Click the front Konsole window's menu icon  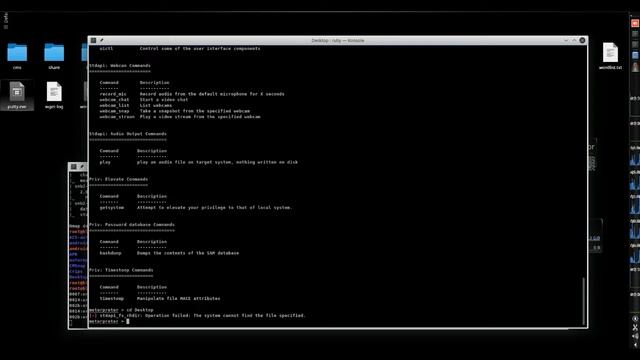tap(93, 40)
